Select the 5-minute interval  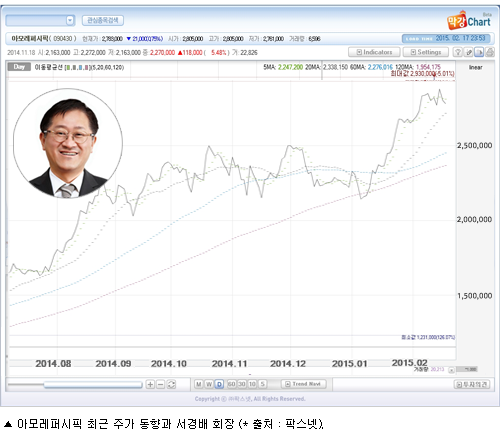[263, 384]
